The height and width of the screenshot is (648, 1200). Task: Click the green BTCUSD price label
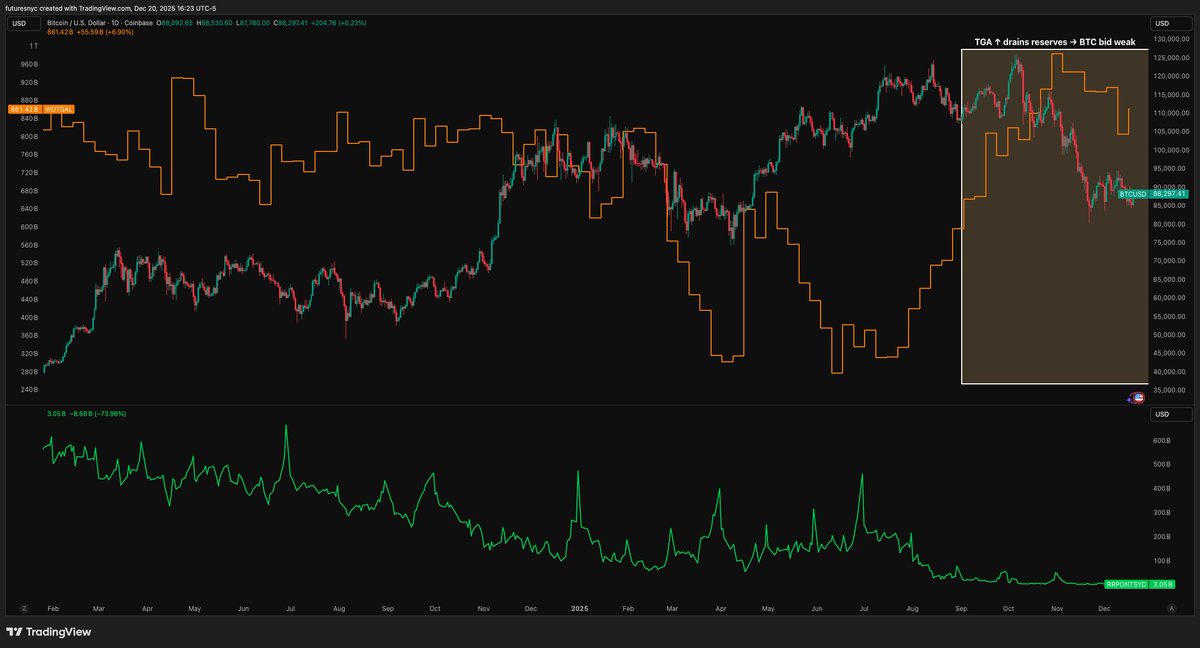[x=1132, y=194]
